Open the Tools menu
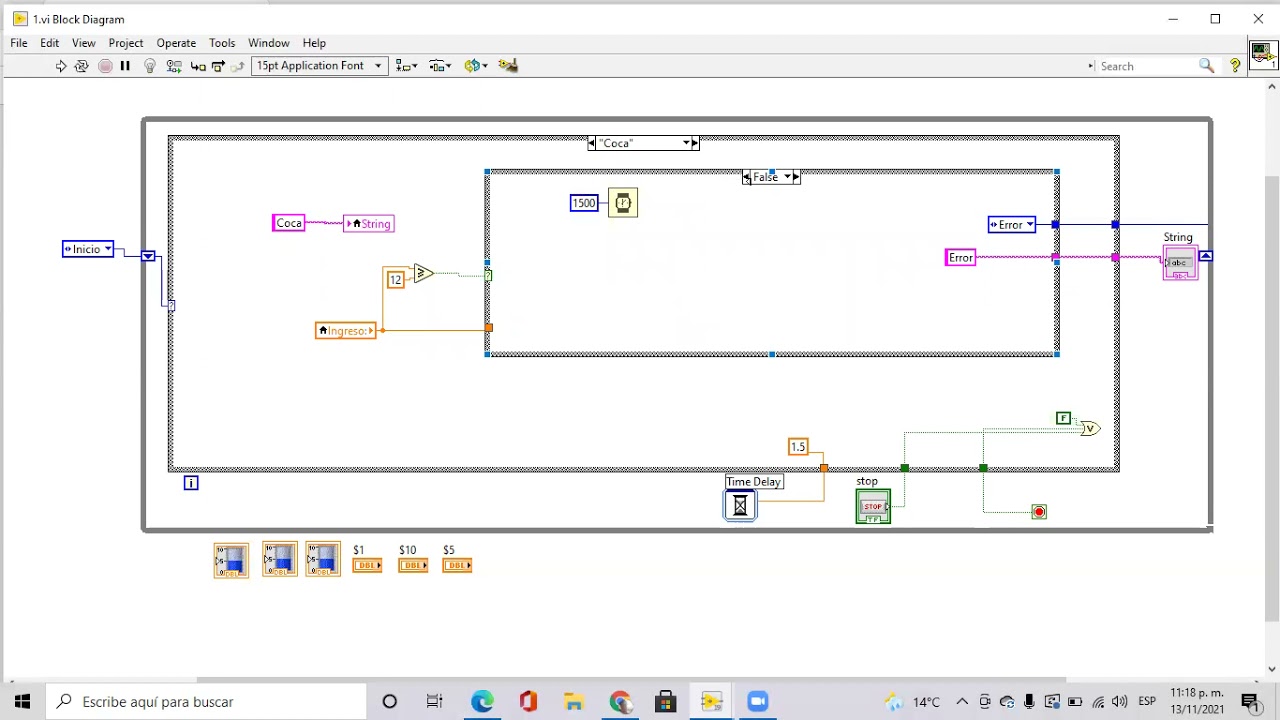The height and width of the screenshot is (720, 1280). pos(222,43)
